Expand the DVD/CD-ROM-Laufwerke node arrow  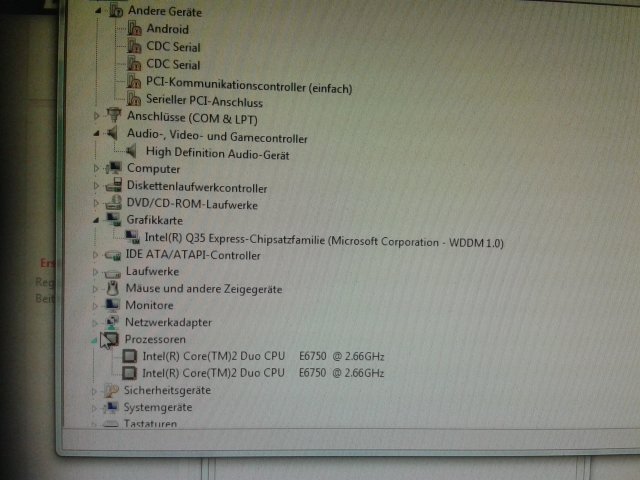[x=96, y=202]
